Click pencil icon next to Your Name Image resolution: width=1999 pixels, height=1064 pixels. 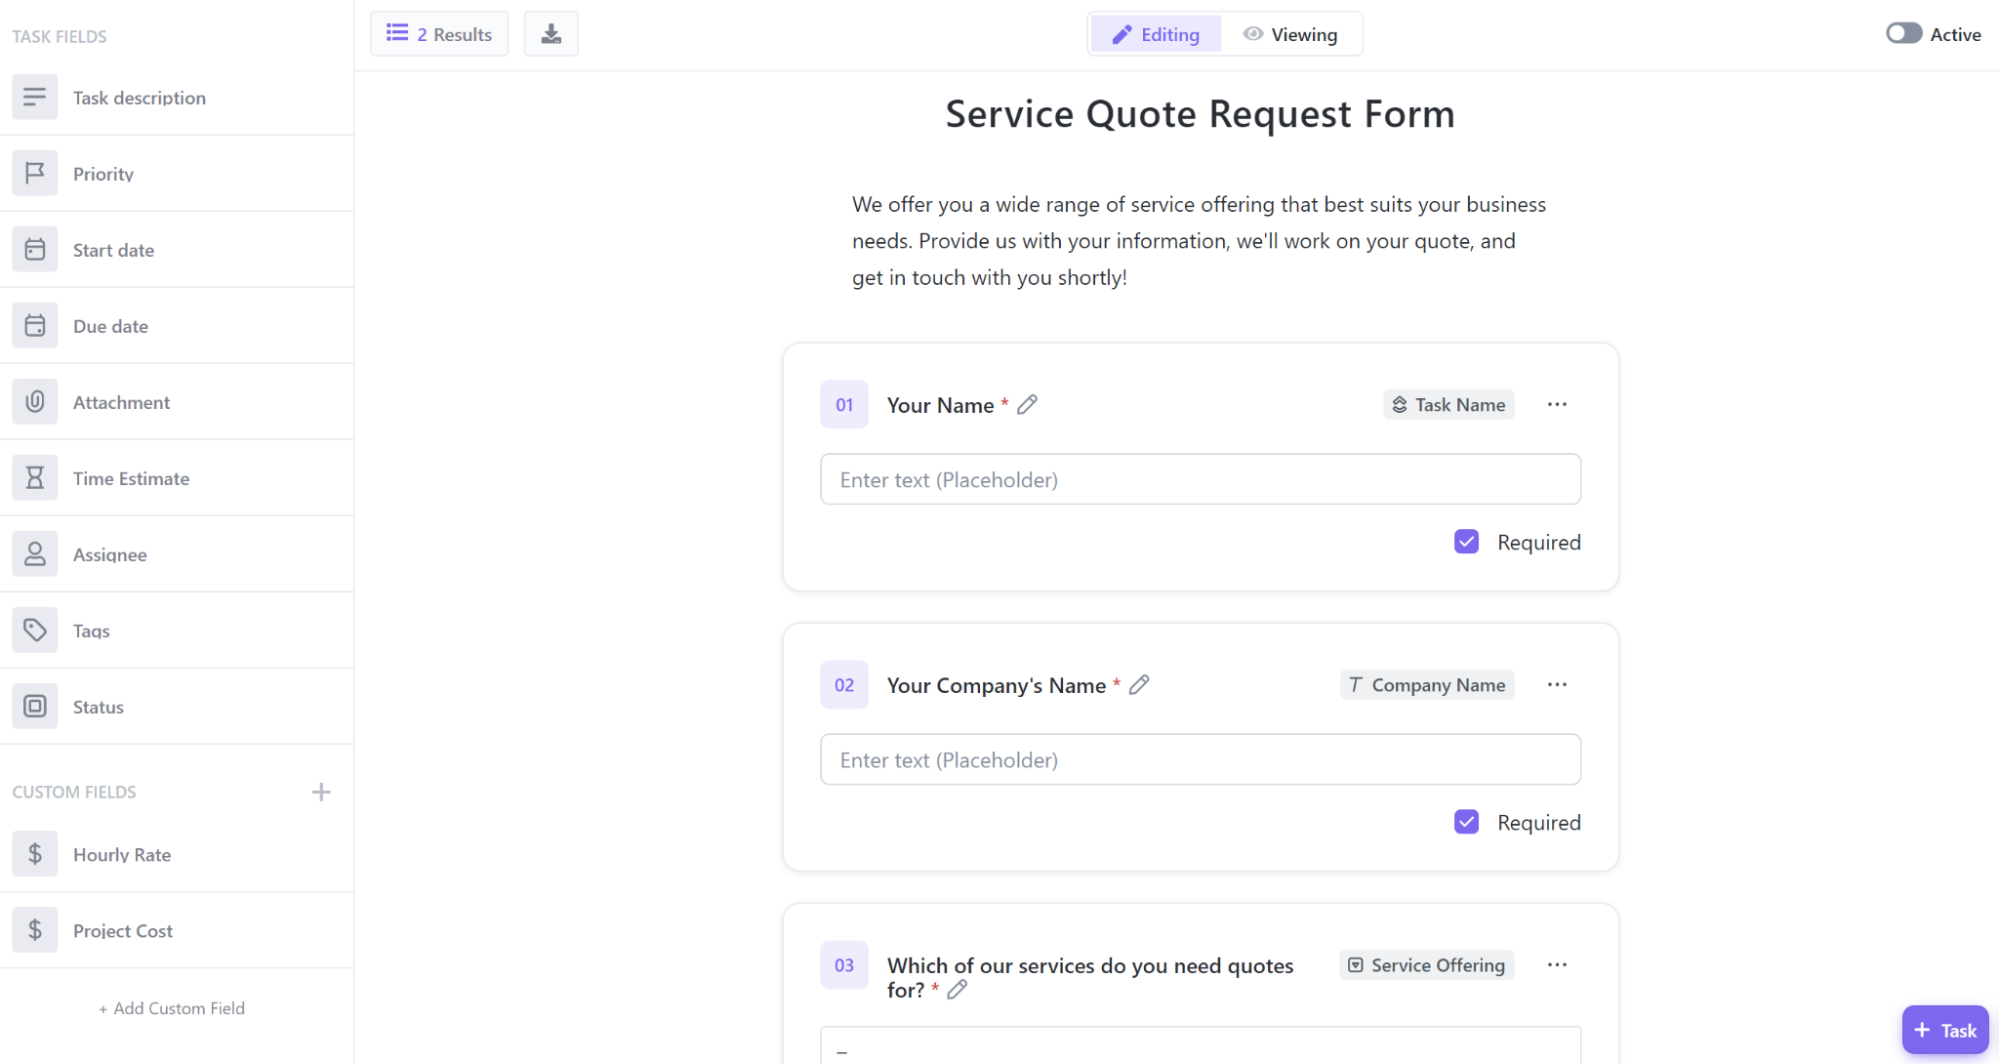coord(1027,405)
